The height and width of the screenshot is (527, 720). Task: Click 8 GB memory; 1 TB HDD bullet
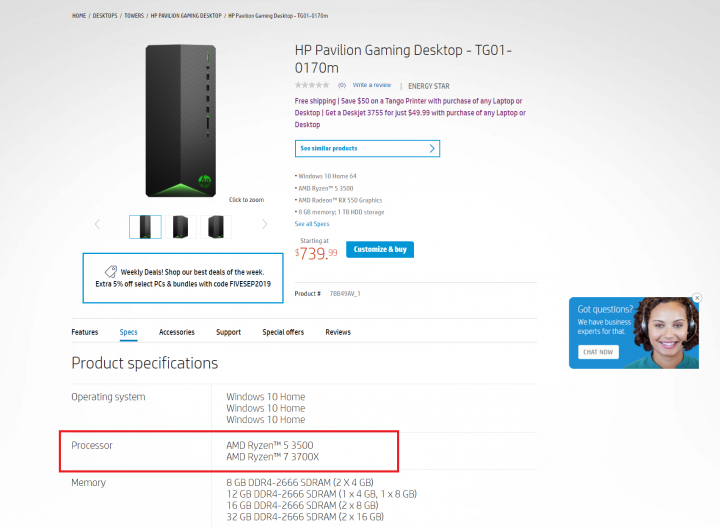(341, 212)
